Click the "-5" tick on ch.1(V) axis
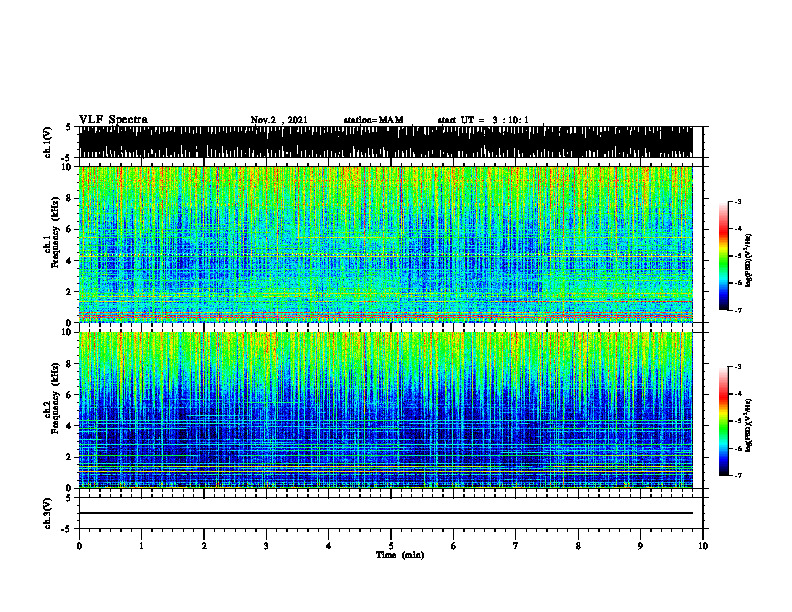 67,158
